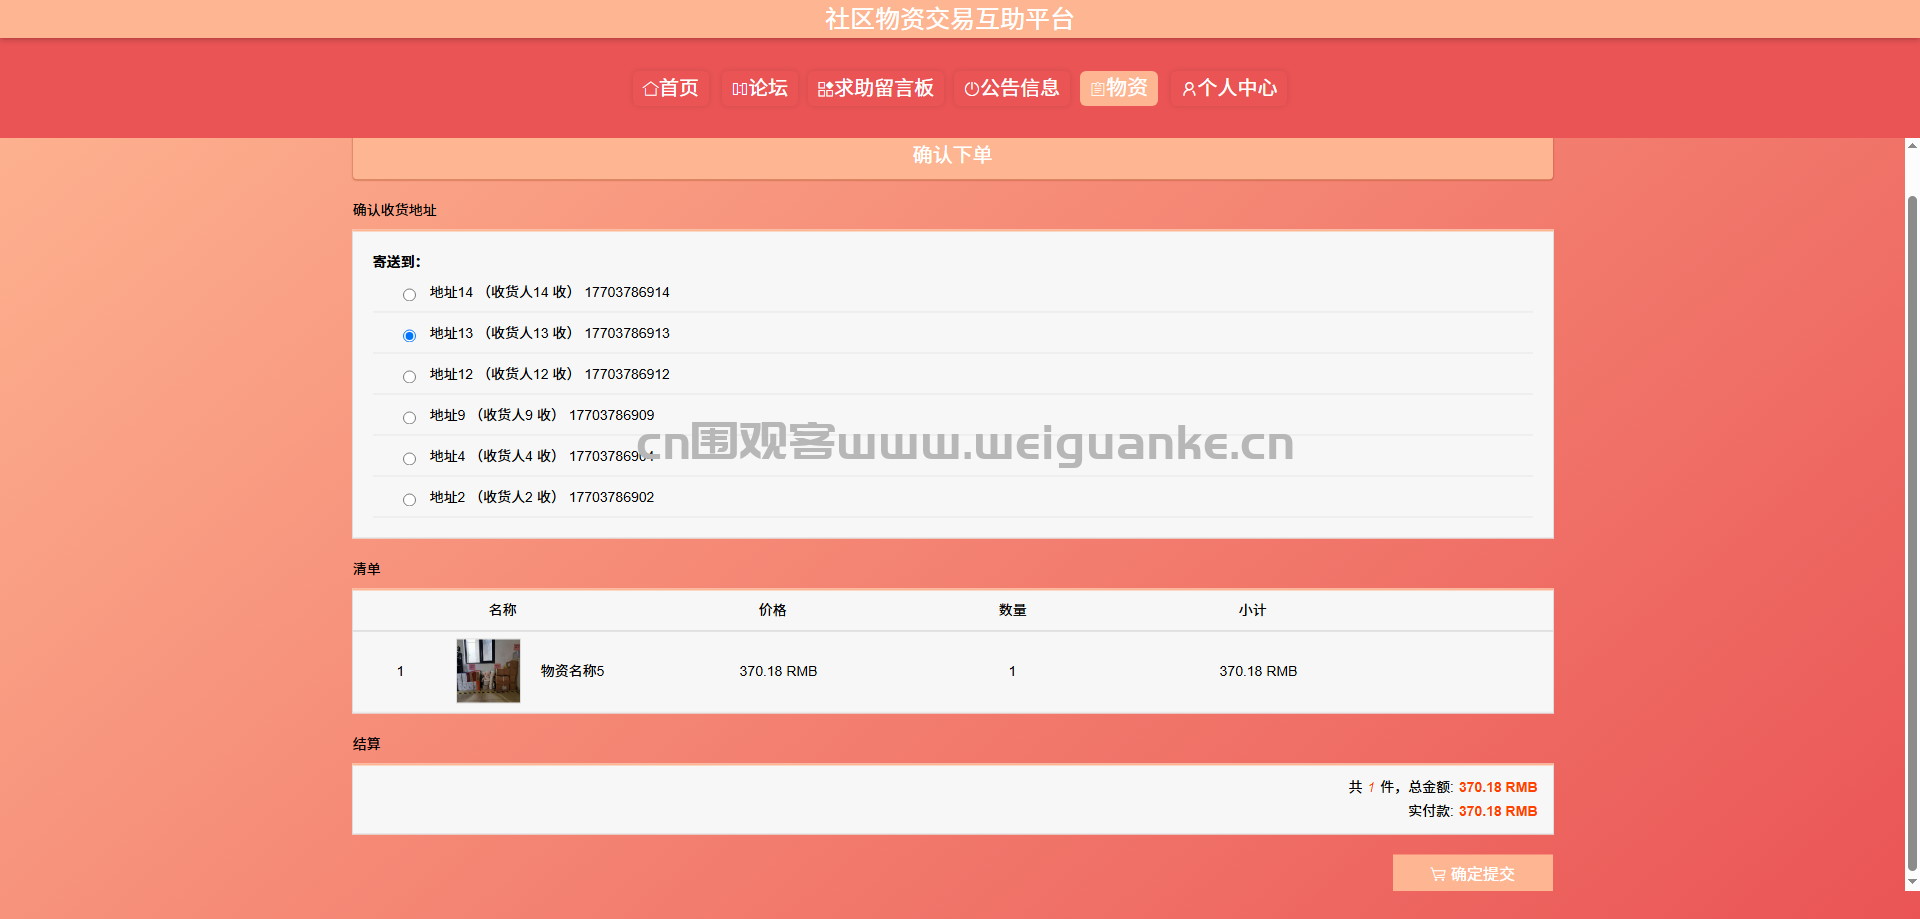This screenshot has width=1920, height=919.
Task: Open 公告信息 menu item
Action: tap(1011, 88)
